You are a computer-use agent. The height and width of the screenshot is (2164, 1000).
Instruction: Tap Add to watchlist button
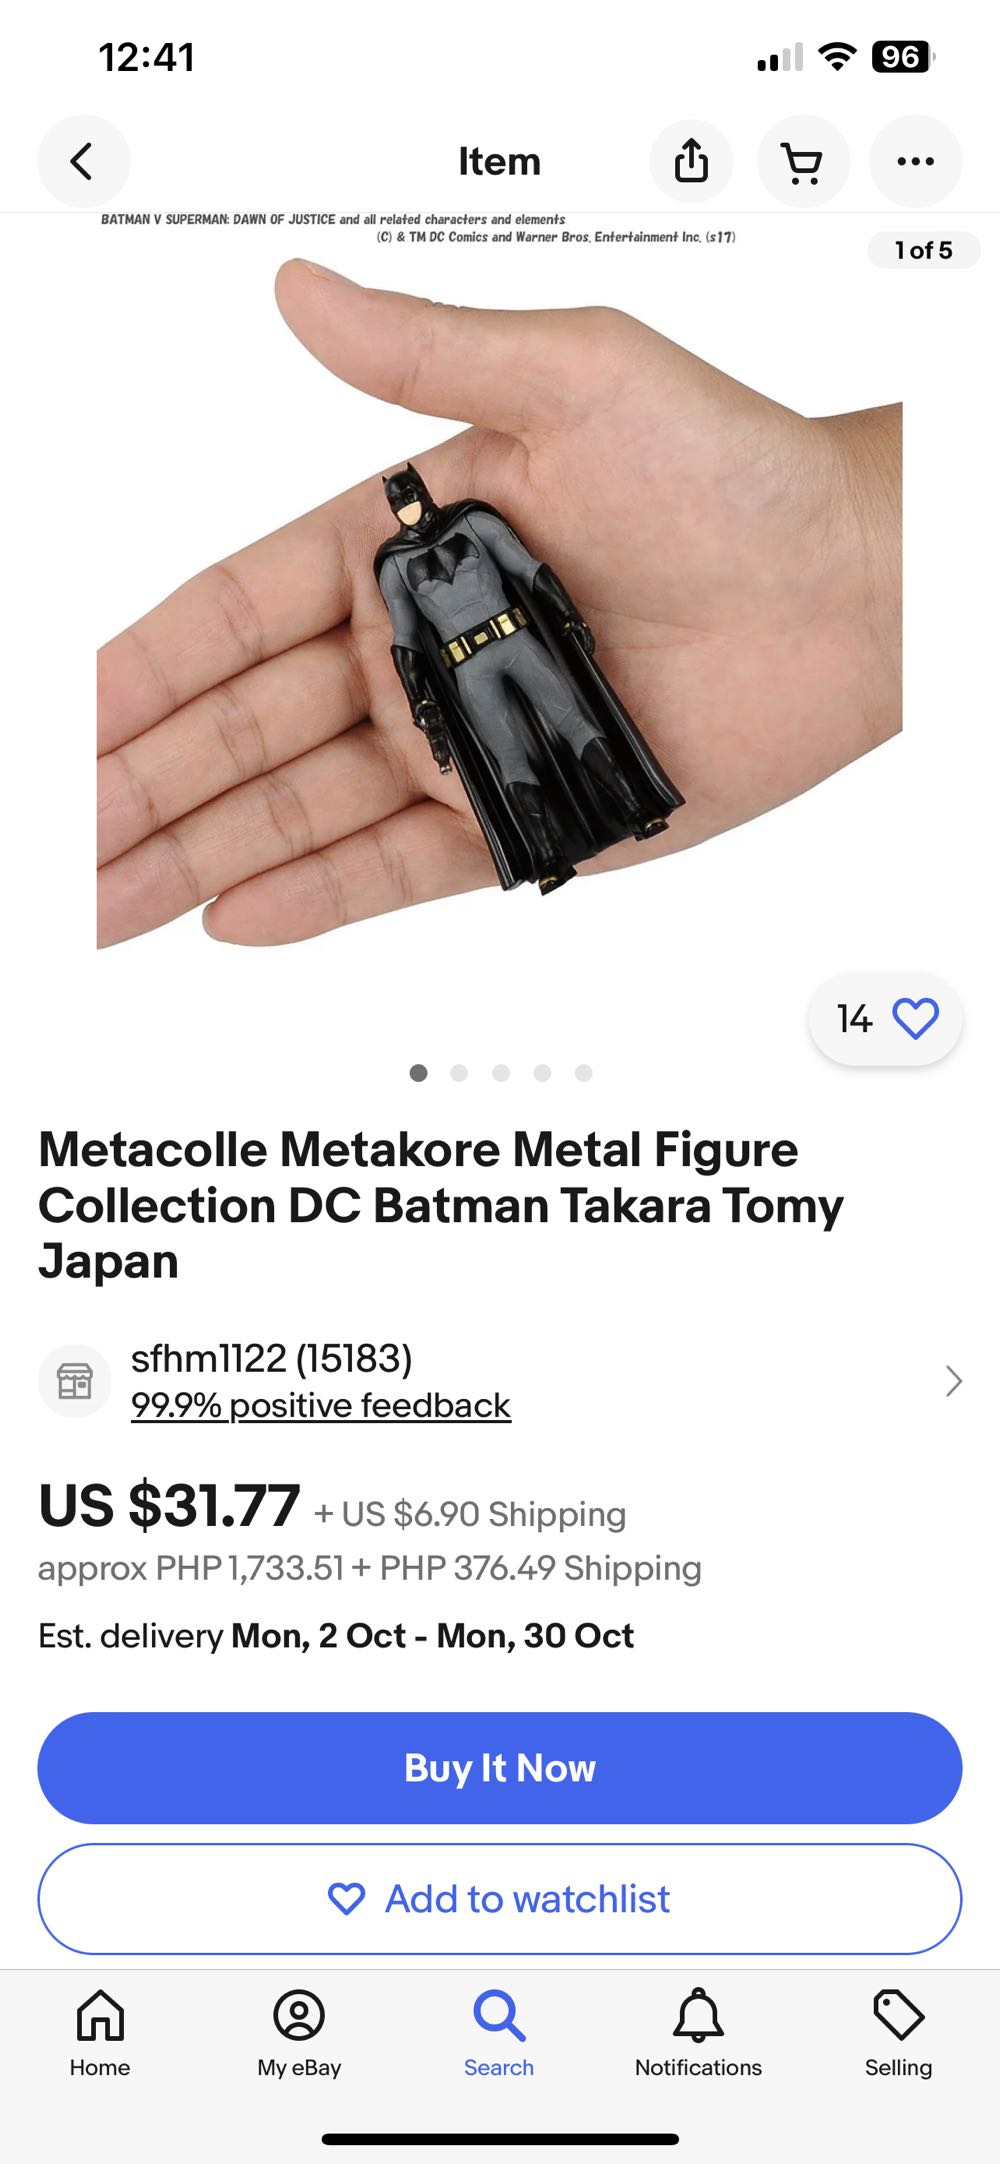(x=500, y=1898)
